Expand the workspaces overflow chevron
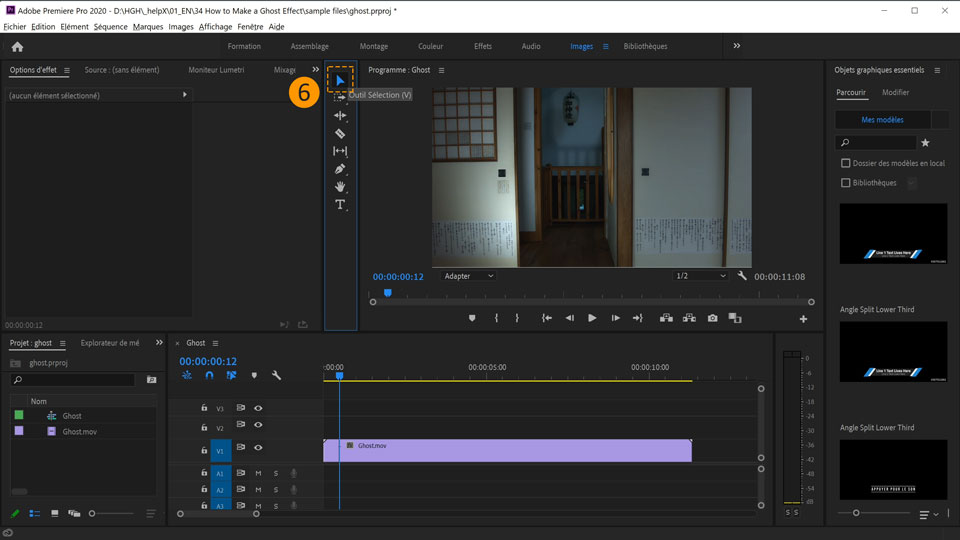The width and height of the screenshot is (960, 540). 737,46
